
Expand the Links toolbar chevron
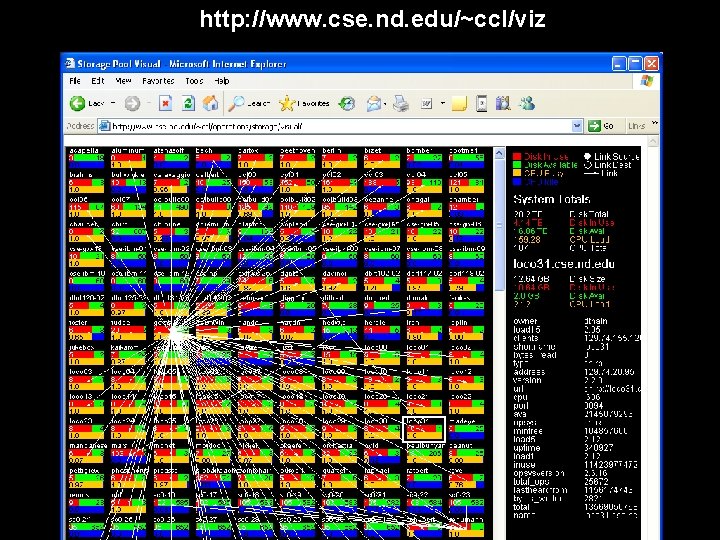coord(654,123)
